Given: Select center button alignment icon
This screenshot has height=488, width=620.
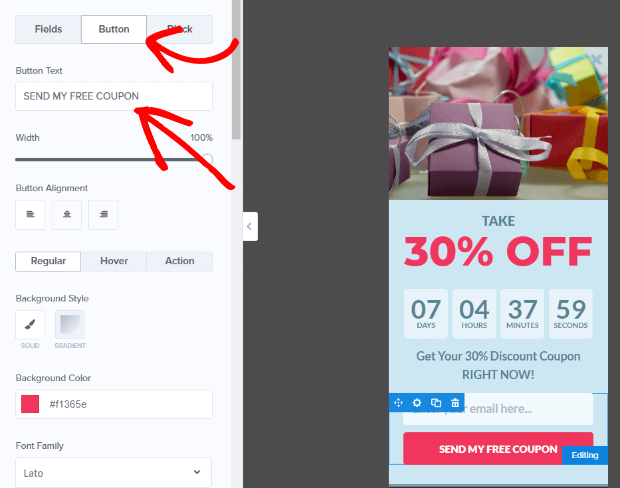Looking at the screenshot, I should click(x=67, y=215).
